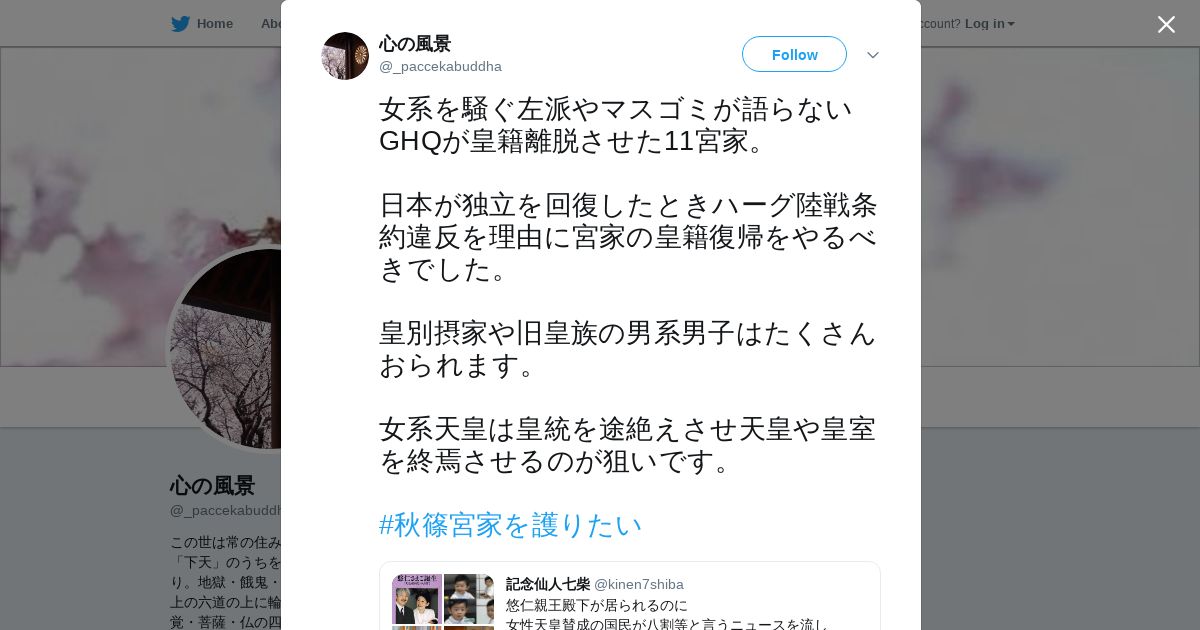Click the main tweet text starting 女系を騒ぐ
Screen dimensions: 1200x630
point(628,285)
